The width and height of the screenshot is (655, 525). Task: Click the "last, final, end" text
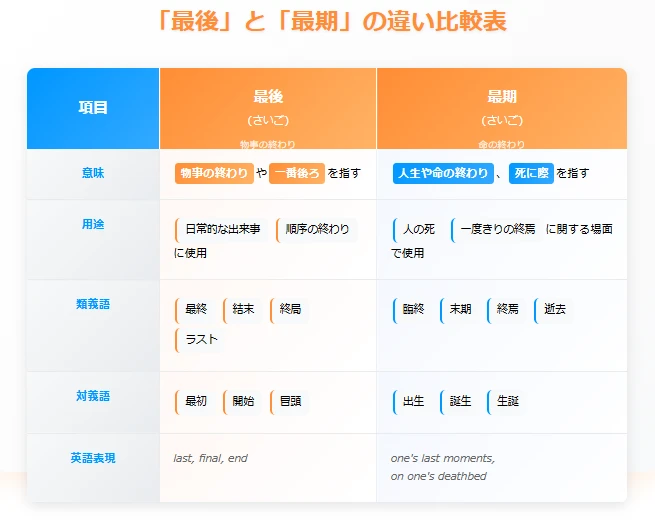pyautogui.click(x=210, y=458)
